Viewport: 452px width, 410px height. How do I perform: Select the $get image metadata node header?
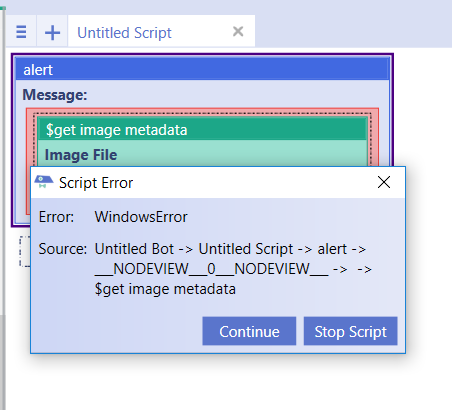(x=202, y=130)
